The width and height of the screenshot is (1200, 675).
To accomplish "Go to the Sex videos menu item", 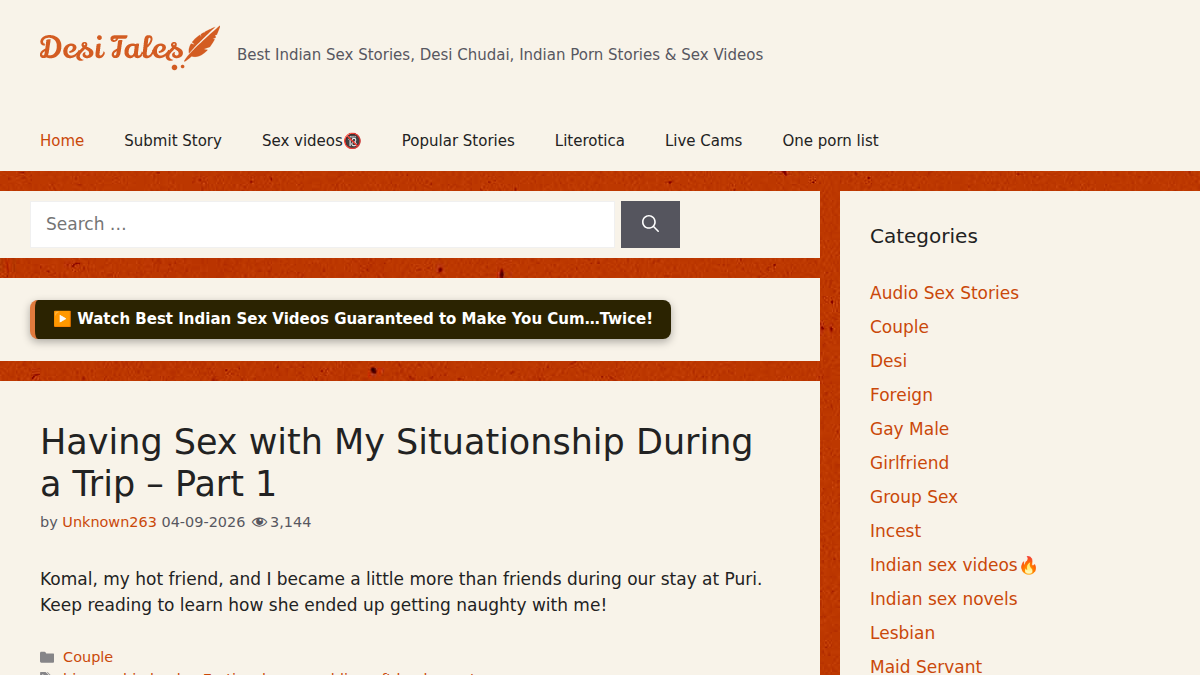I will point(311,141).
